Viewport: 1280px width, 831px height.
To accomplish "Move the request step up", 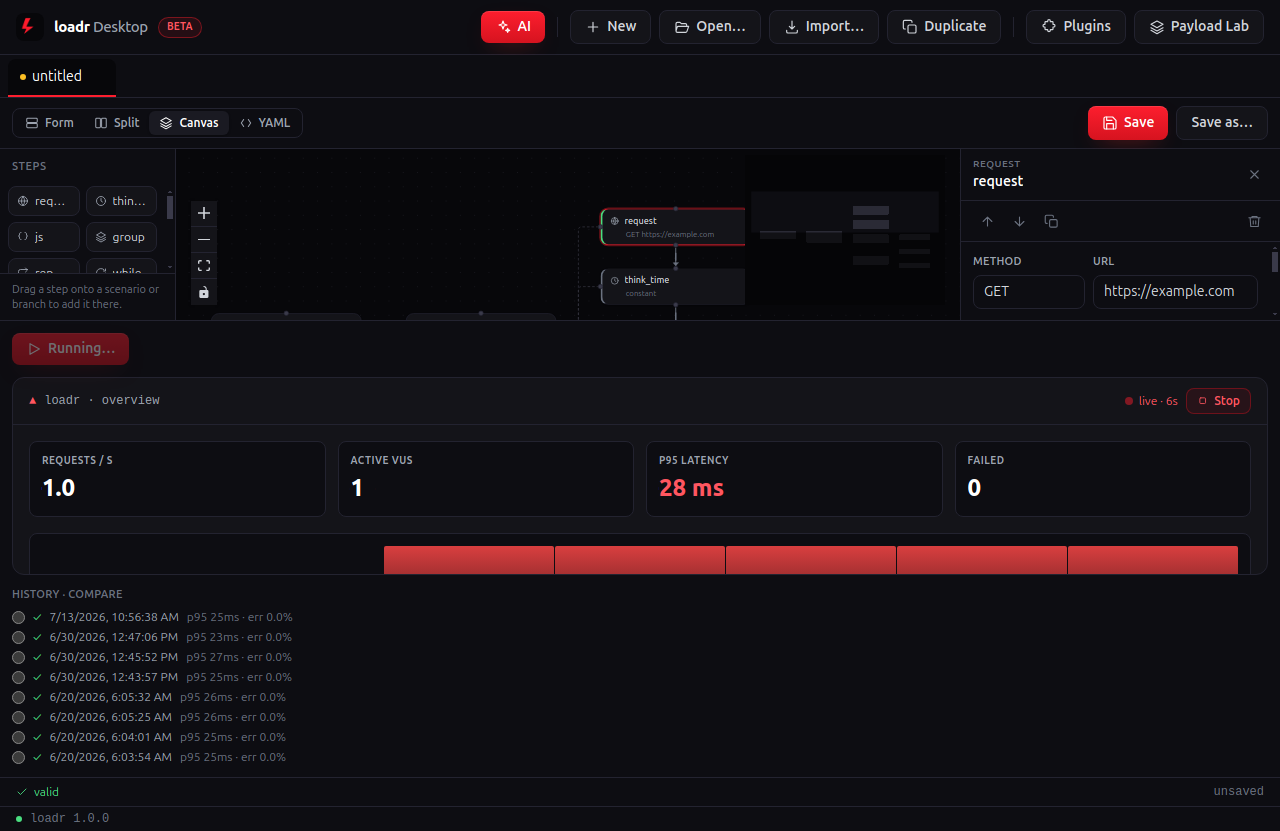I will [987, 221].
